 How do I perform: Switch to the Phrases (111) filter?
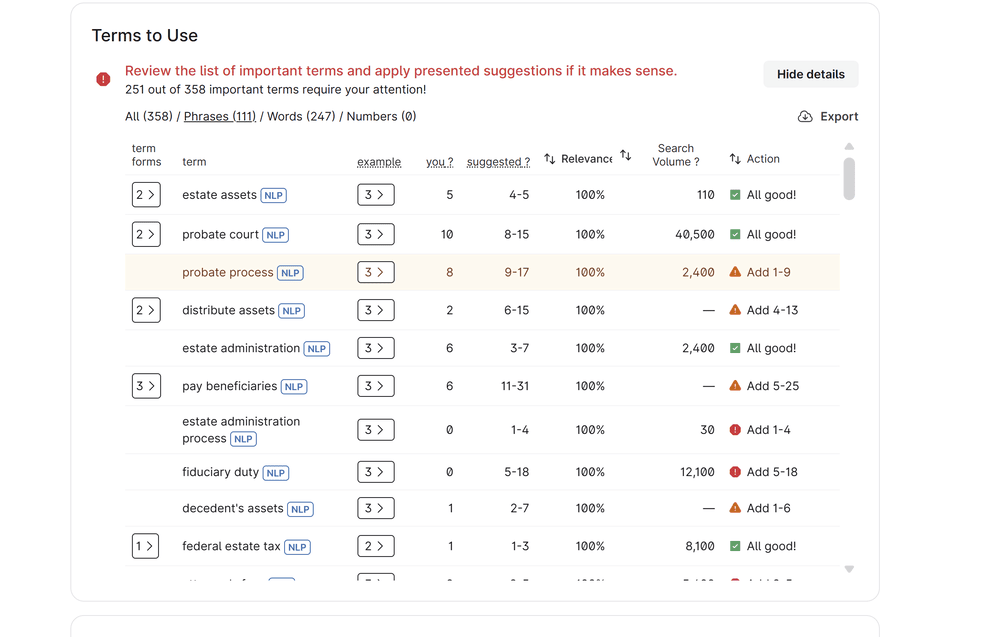[x=220, y=117]
